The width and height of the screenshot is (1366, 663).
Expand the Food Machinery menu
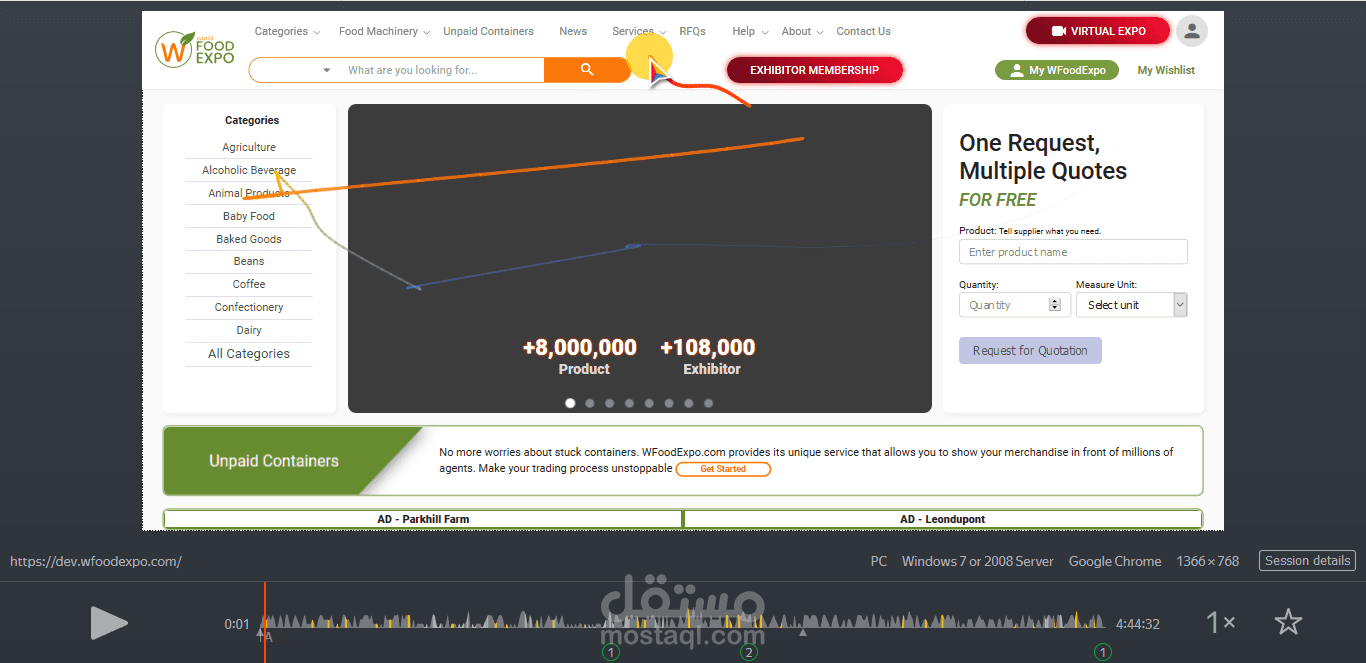point(384,31)
